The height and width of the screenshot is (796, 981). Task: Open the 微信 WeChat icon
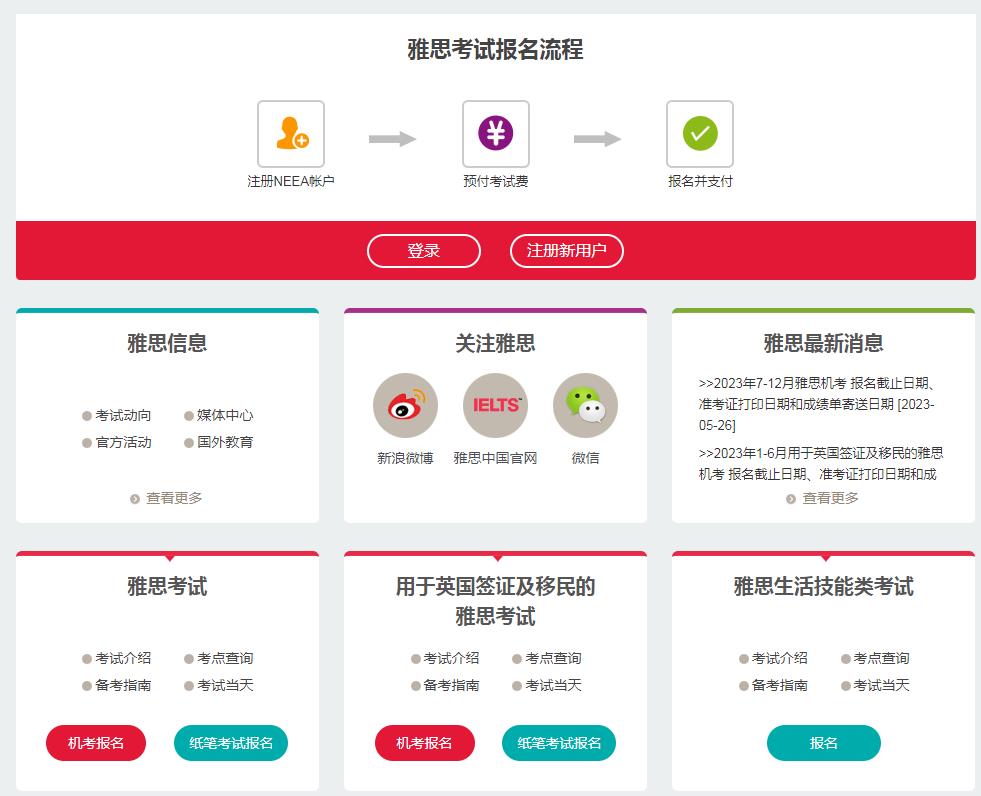(585, 405)
